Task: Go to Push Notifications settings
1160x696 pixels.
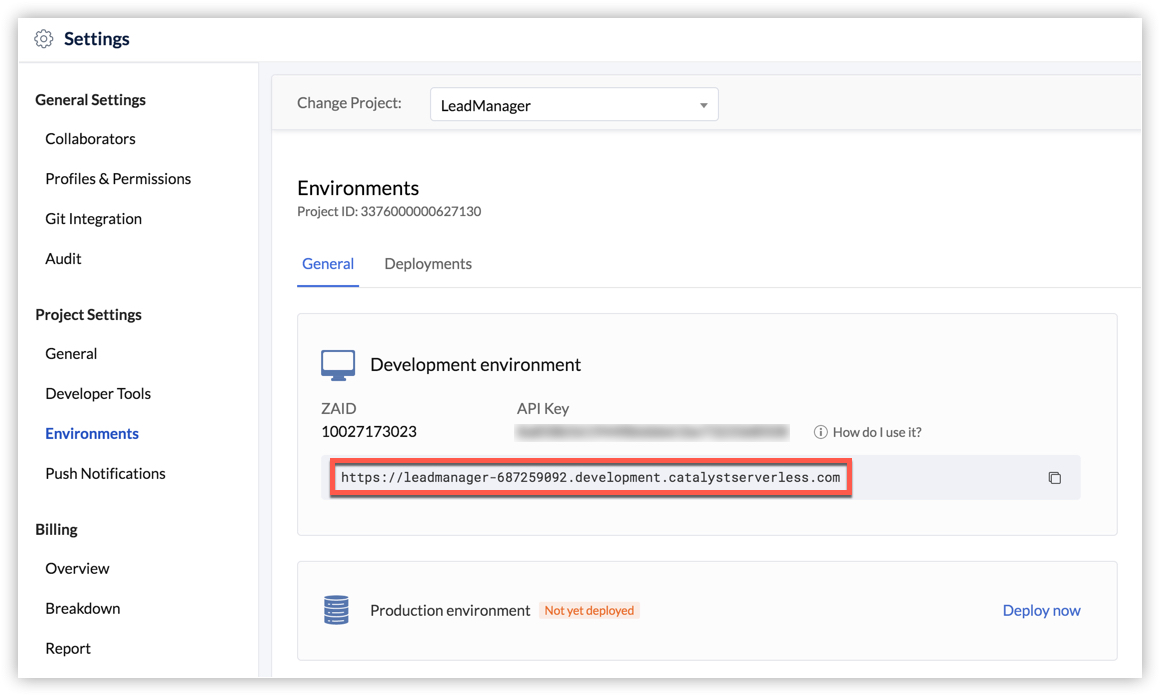Action: click(105, 474)
